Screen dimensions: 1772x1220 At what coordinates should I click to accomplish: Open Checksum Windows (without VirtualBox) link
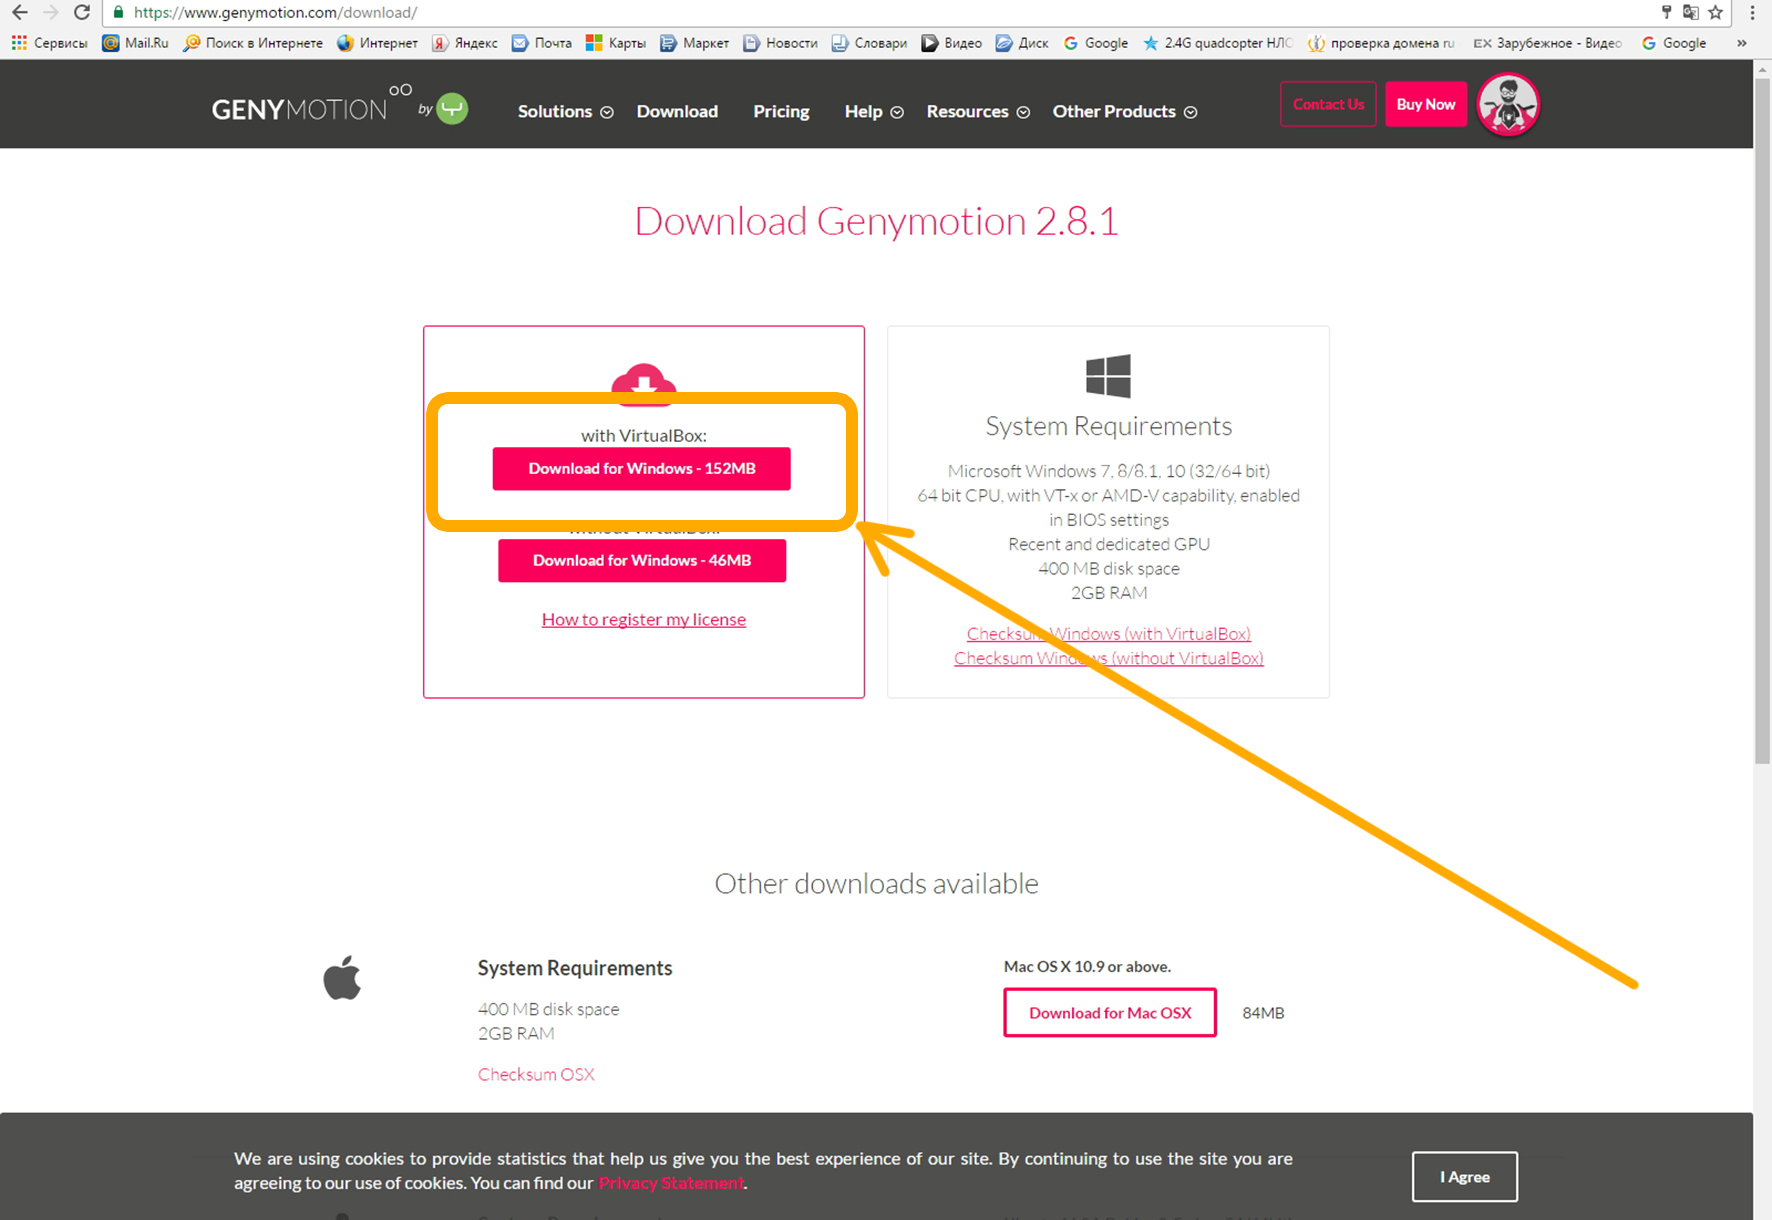[x=1109, y=658]
